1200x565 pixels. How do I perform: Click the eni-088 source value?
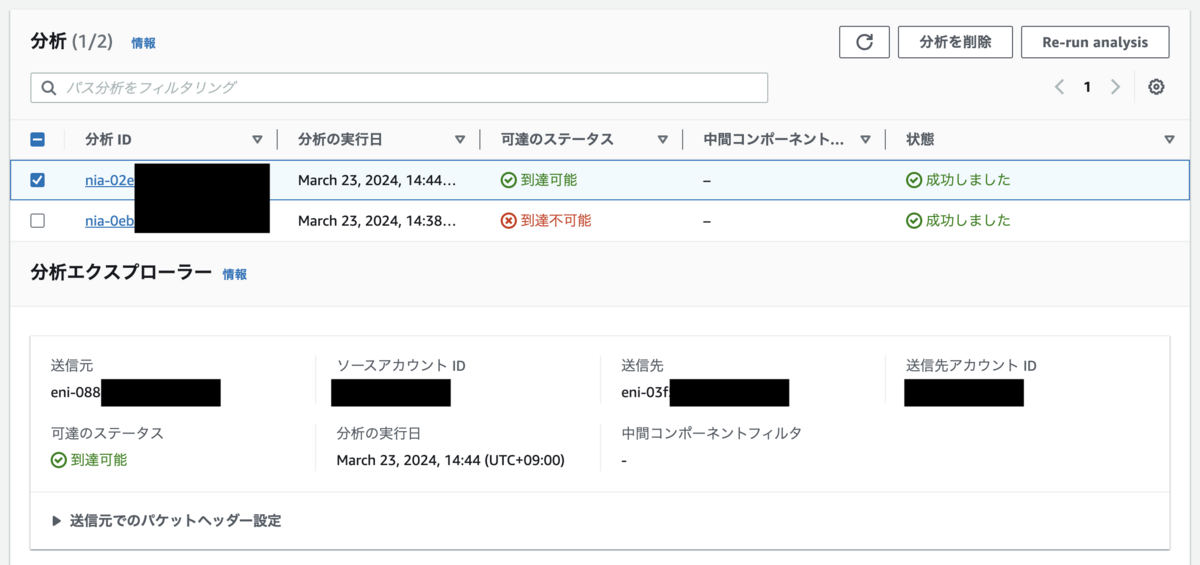(x=76, y=392)
